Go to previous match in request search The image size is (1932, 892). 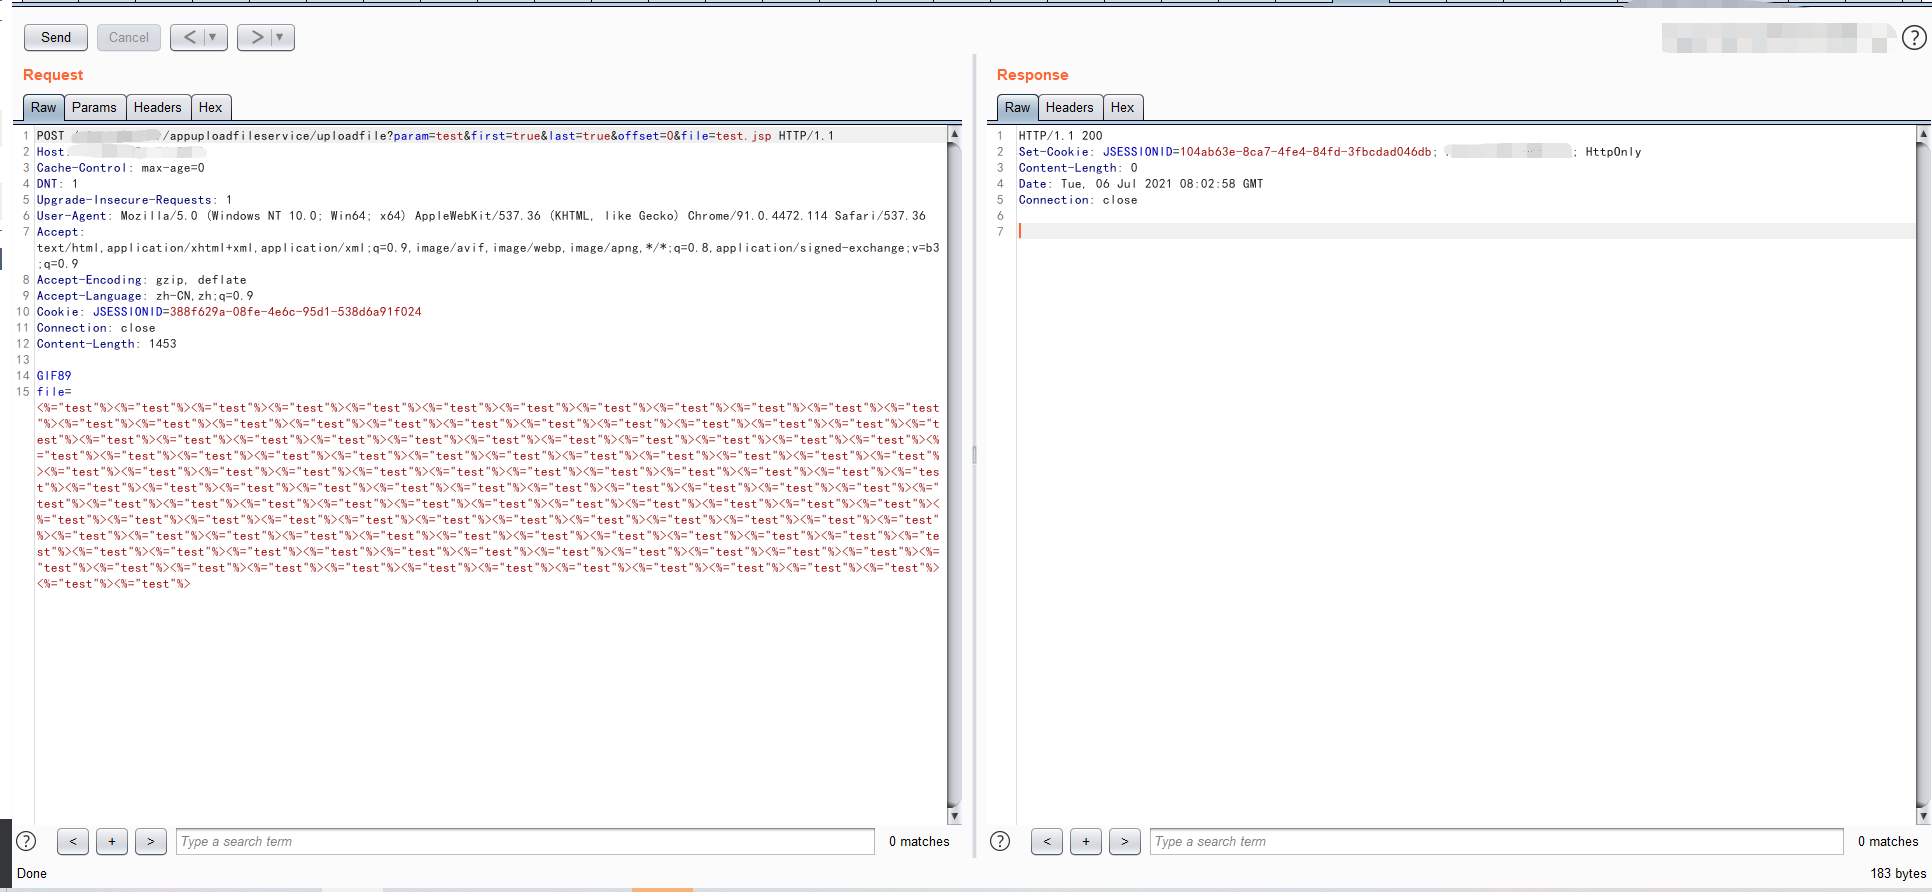(73, 841)
